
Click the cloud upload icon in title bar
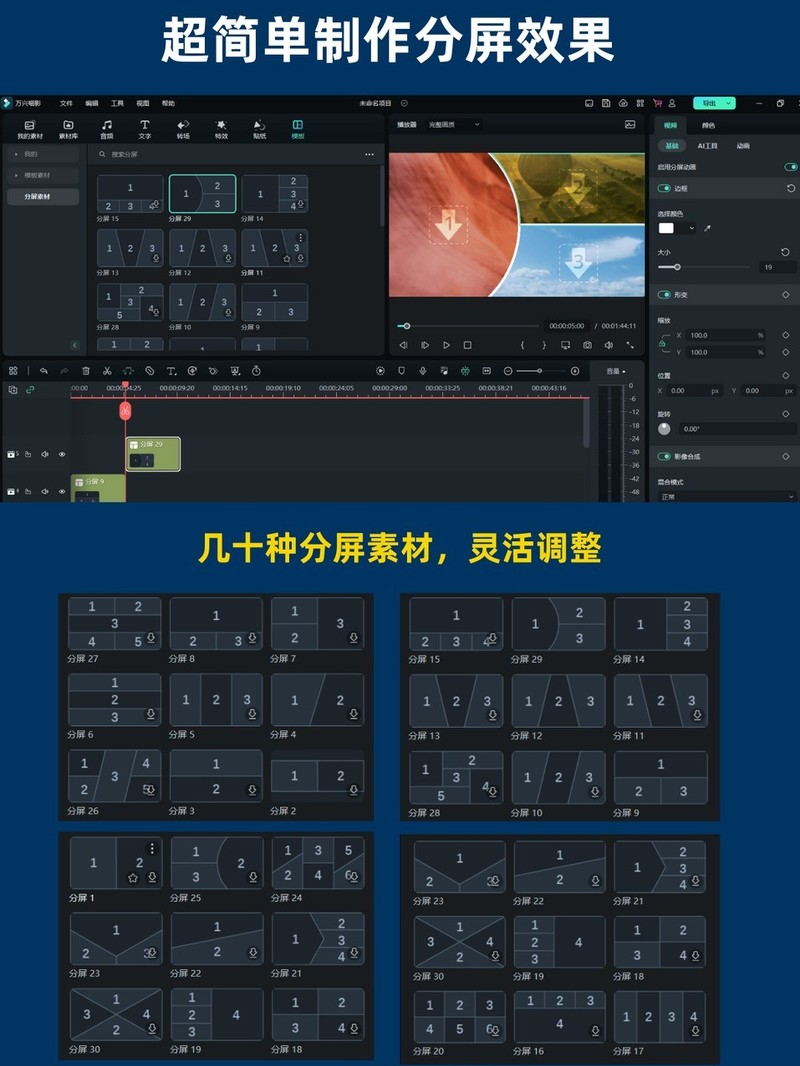pos(623,103)
